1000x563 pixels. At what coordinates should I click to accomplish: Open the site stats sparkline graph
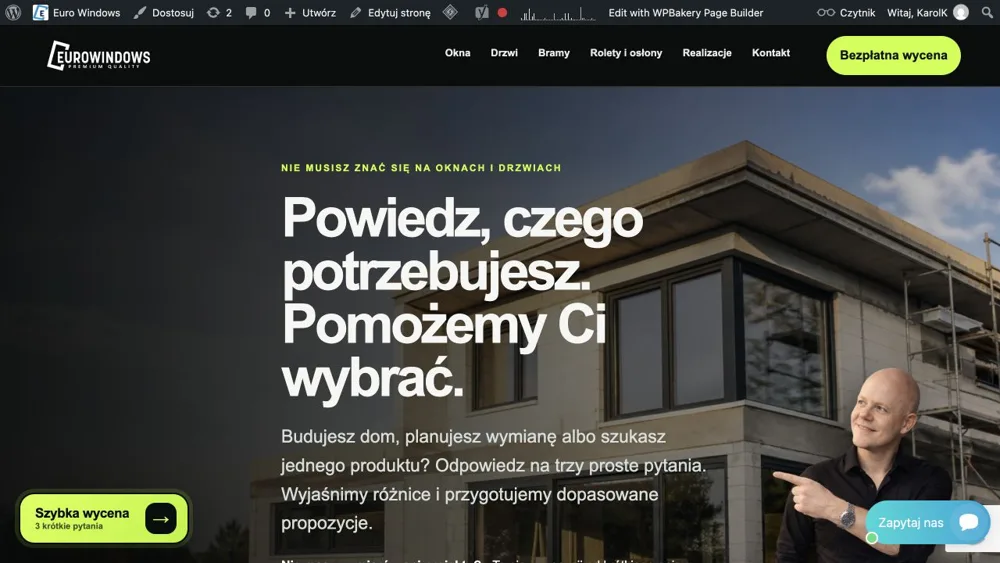pyautogui.click(x=558, y=13)
